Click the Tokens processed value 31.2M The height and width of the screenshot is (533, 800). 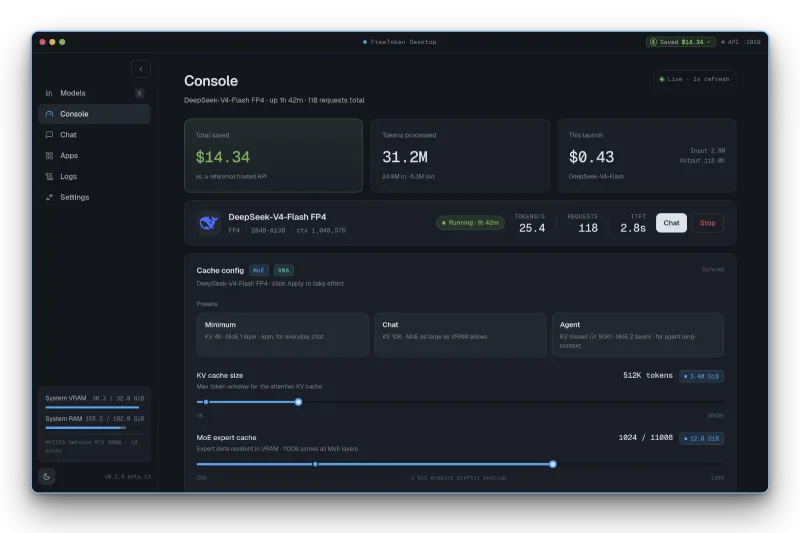[405, 157]
